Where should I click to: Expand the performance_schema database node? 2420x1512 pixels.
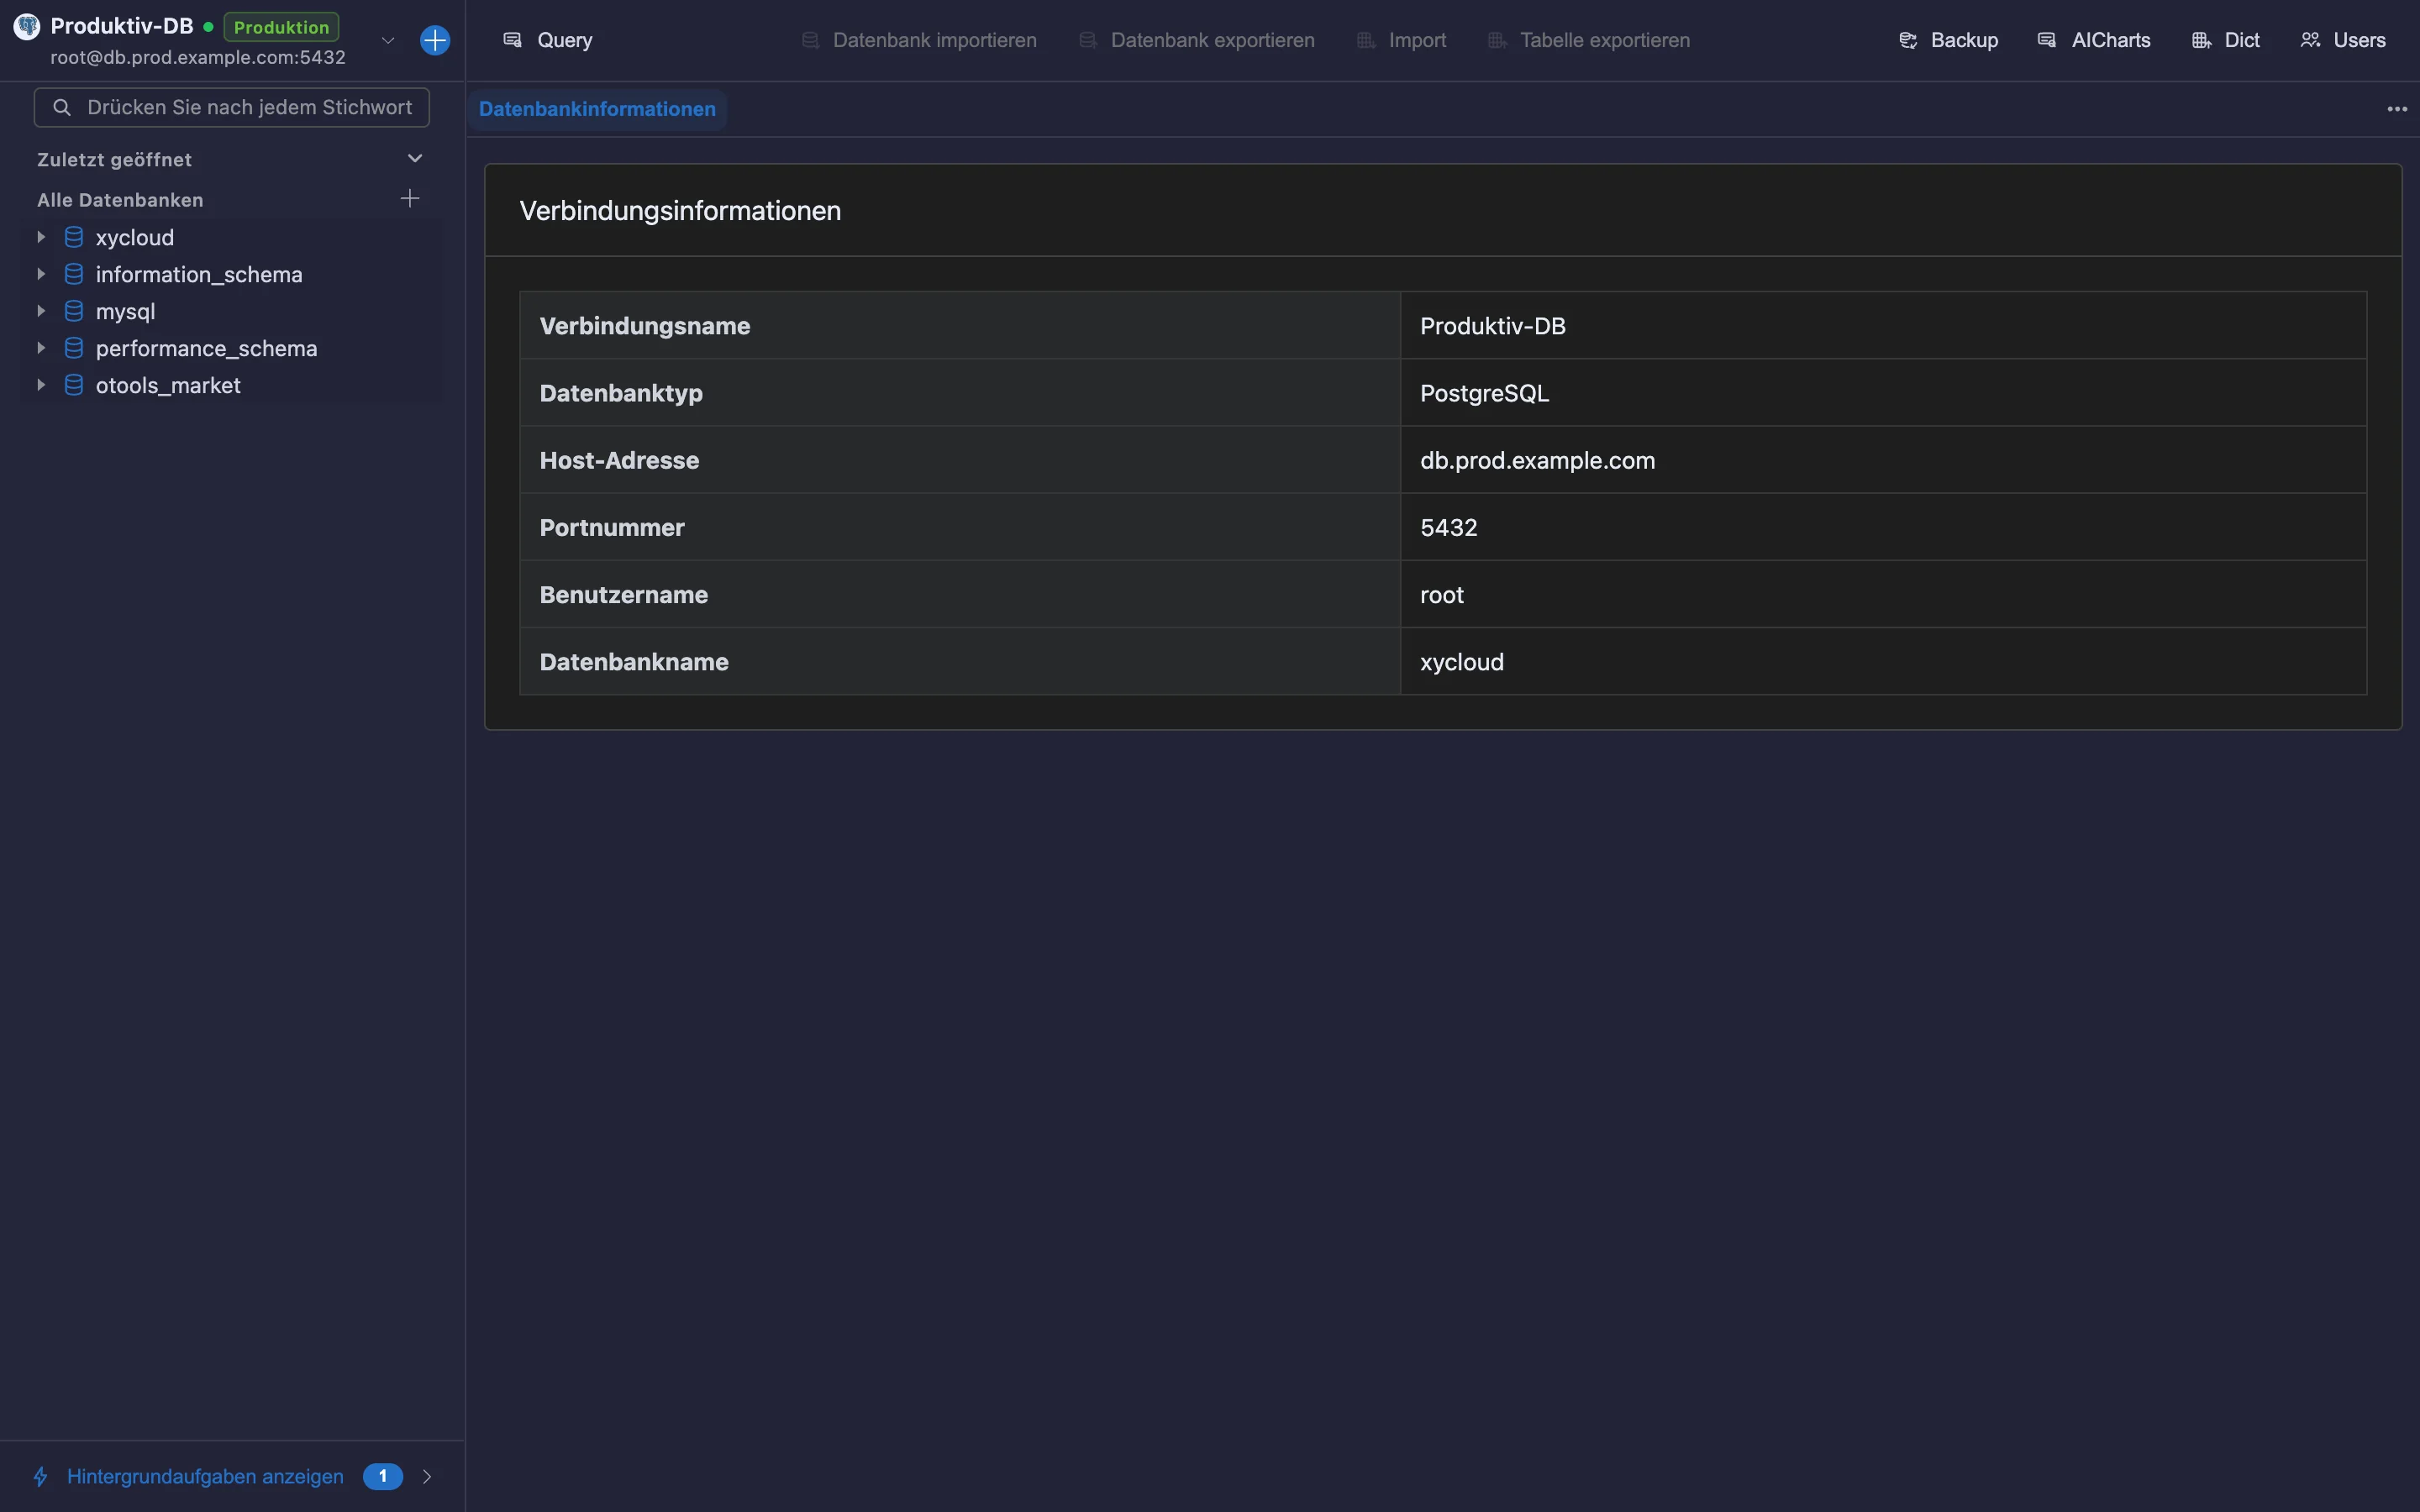click(41, 348)
